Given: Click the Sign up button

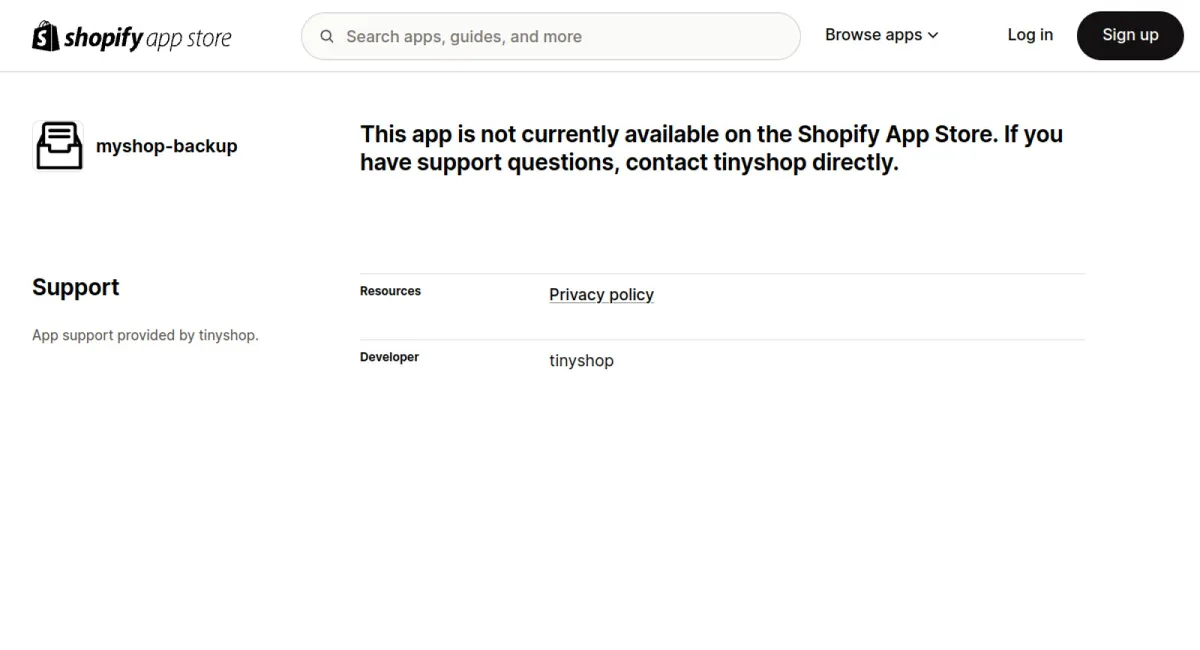Looking at the screenshot, I should coord(1130,35).
